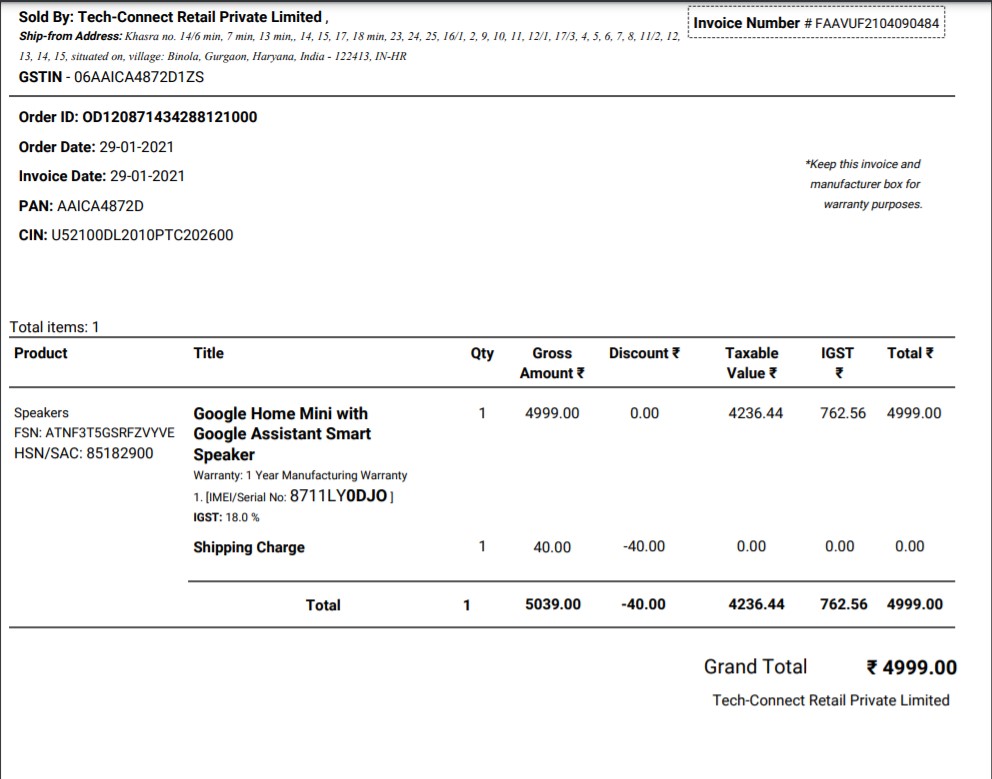Click the Taxable Value column header
Screen dimensions: 992x779
pyautogui.click(x=752, y=363)
